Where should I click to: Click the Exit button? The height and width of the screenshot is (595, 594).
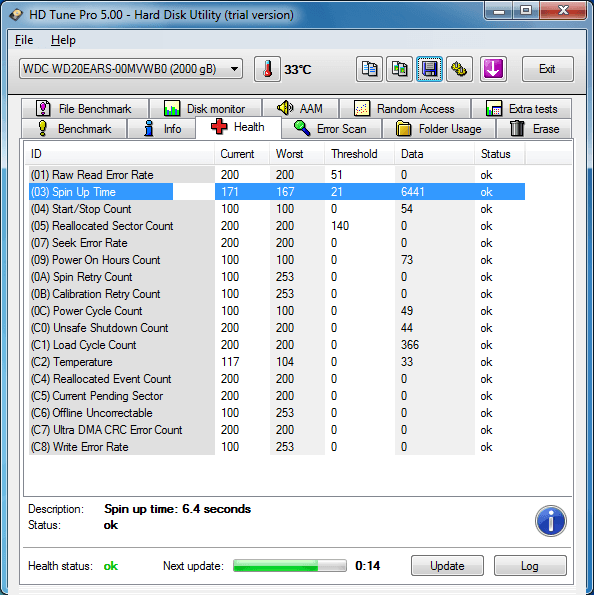[x=547, y=69]
